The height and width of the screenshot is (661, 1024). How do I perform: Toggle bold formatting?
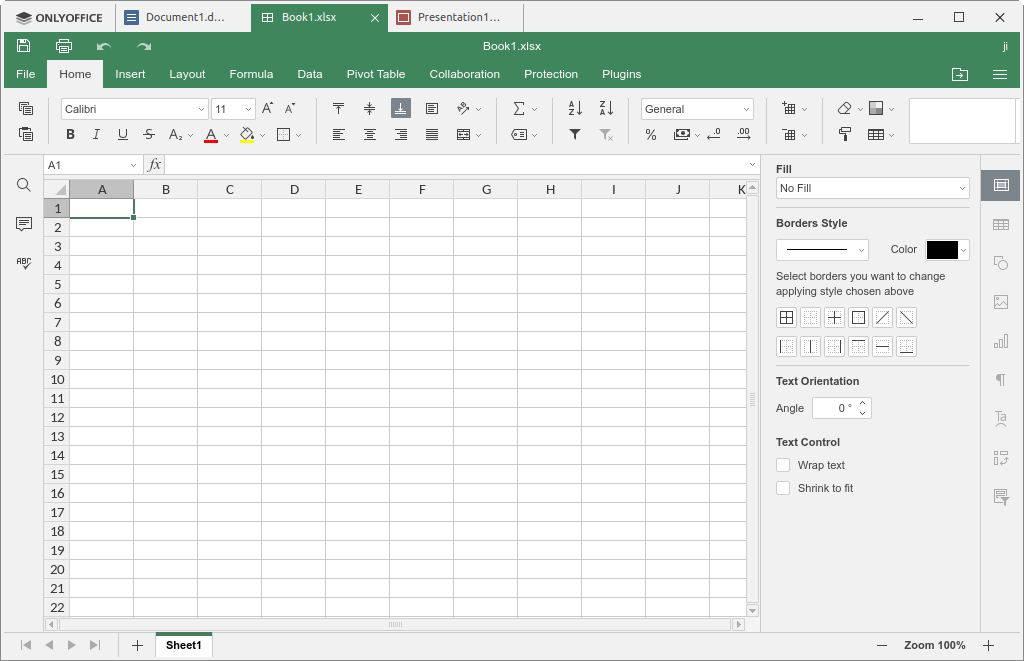[70, 135]
